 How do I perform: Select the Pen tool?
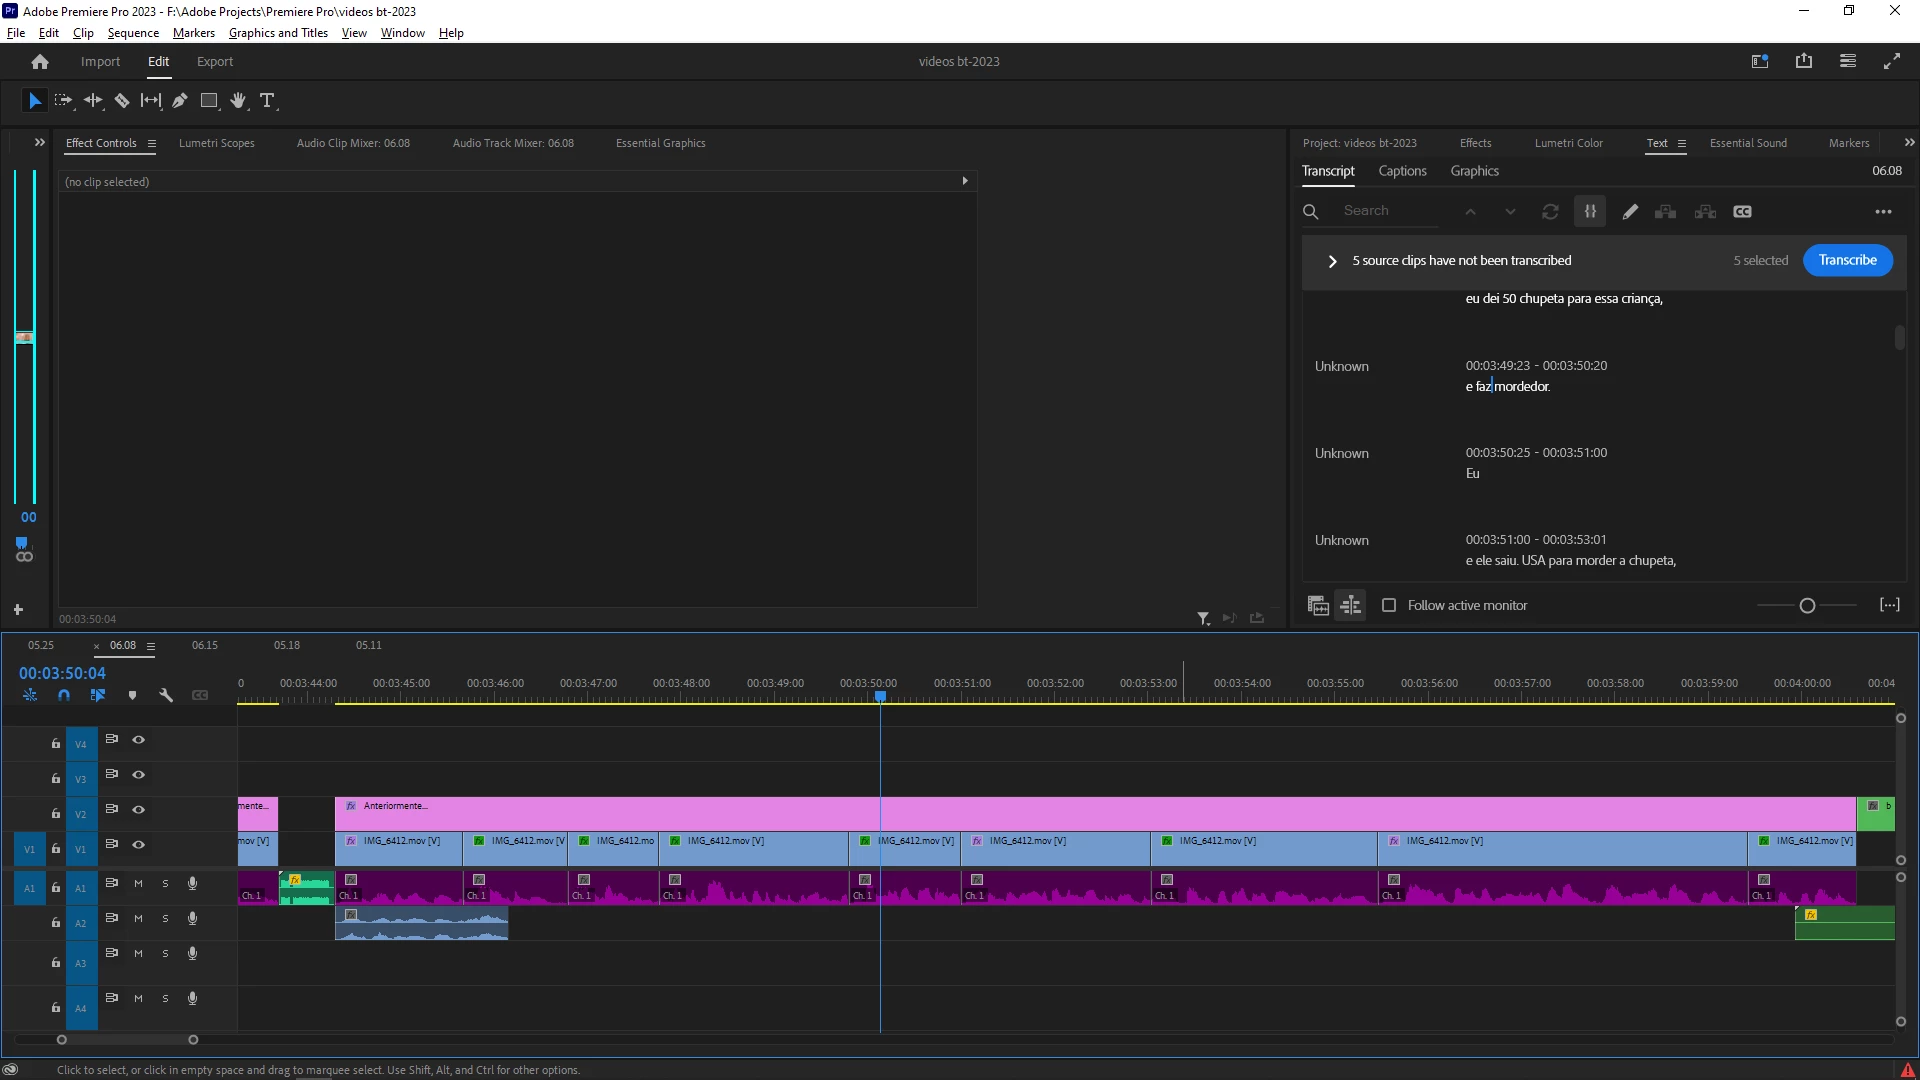(180, 101)
